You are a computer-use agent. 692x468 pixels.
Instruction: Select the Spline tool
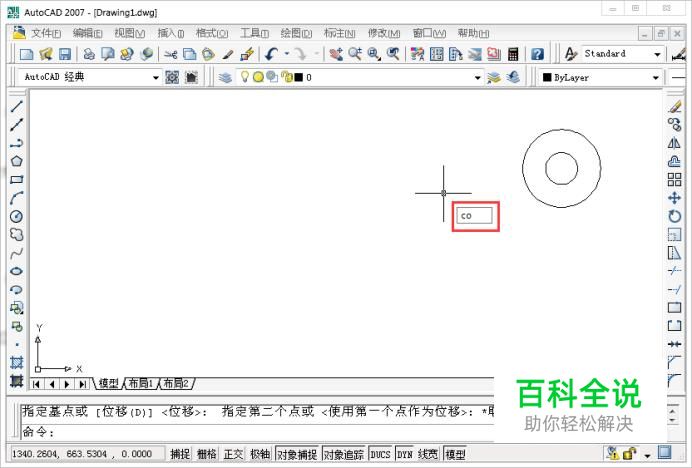(x=16, y=253)
